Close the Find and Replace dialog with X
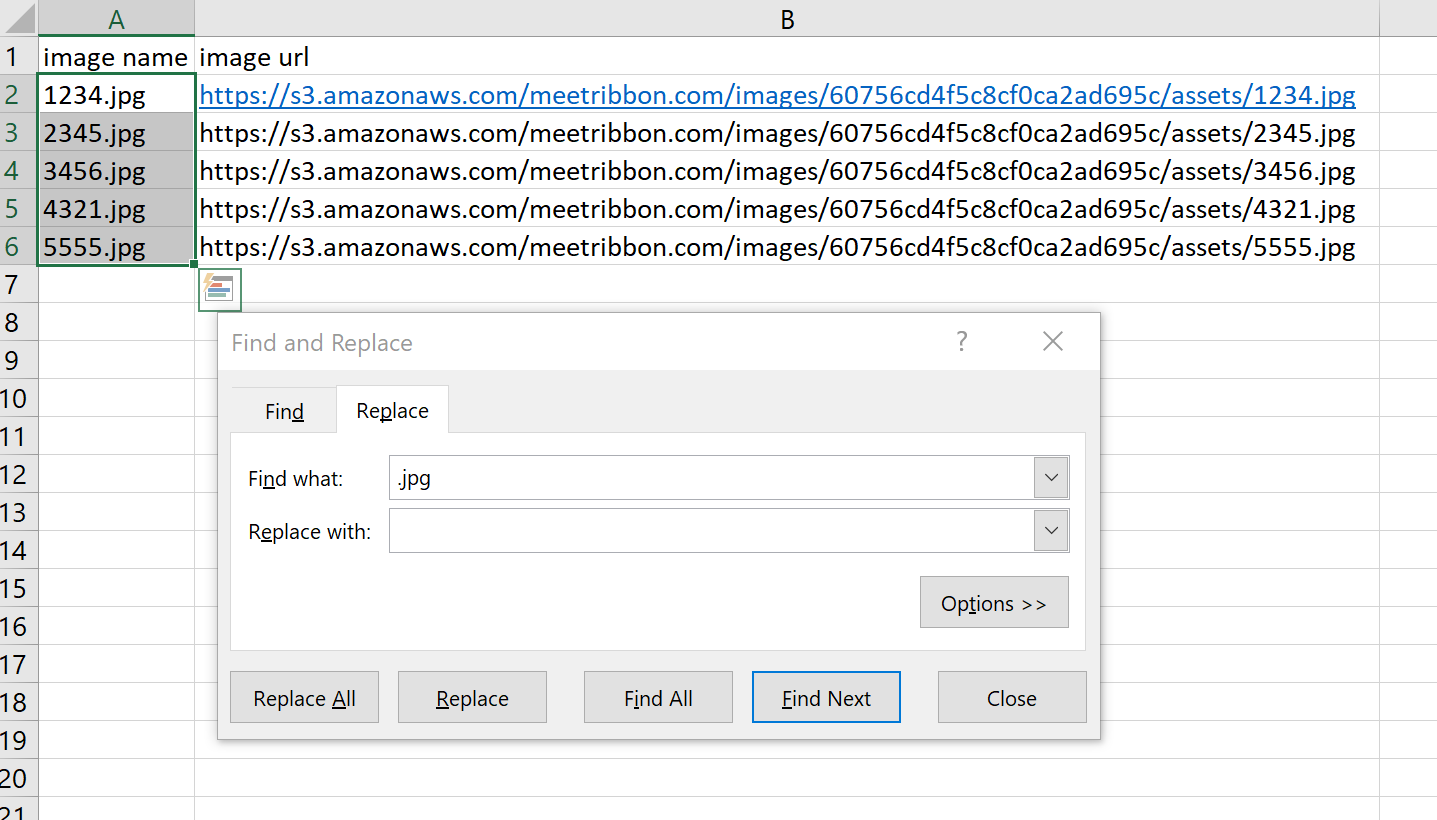This screenshot has height=820, width=1437. (1052, 342)
